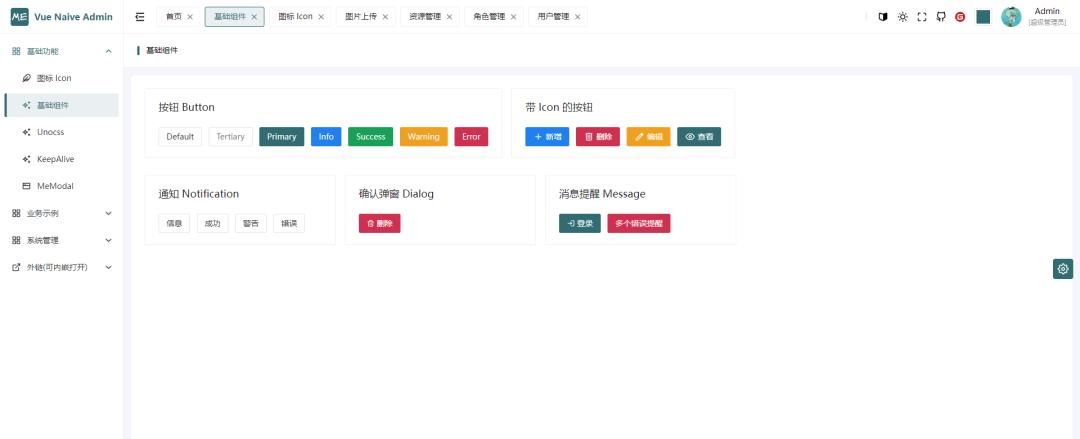Open KeepAlive in the sidebar
Viewport: 1080px width, 439px height.
(x=61, y=159)
